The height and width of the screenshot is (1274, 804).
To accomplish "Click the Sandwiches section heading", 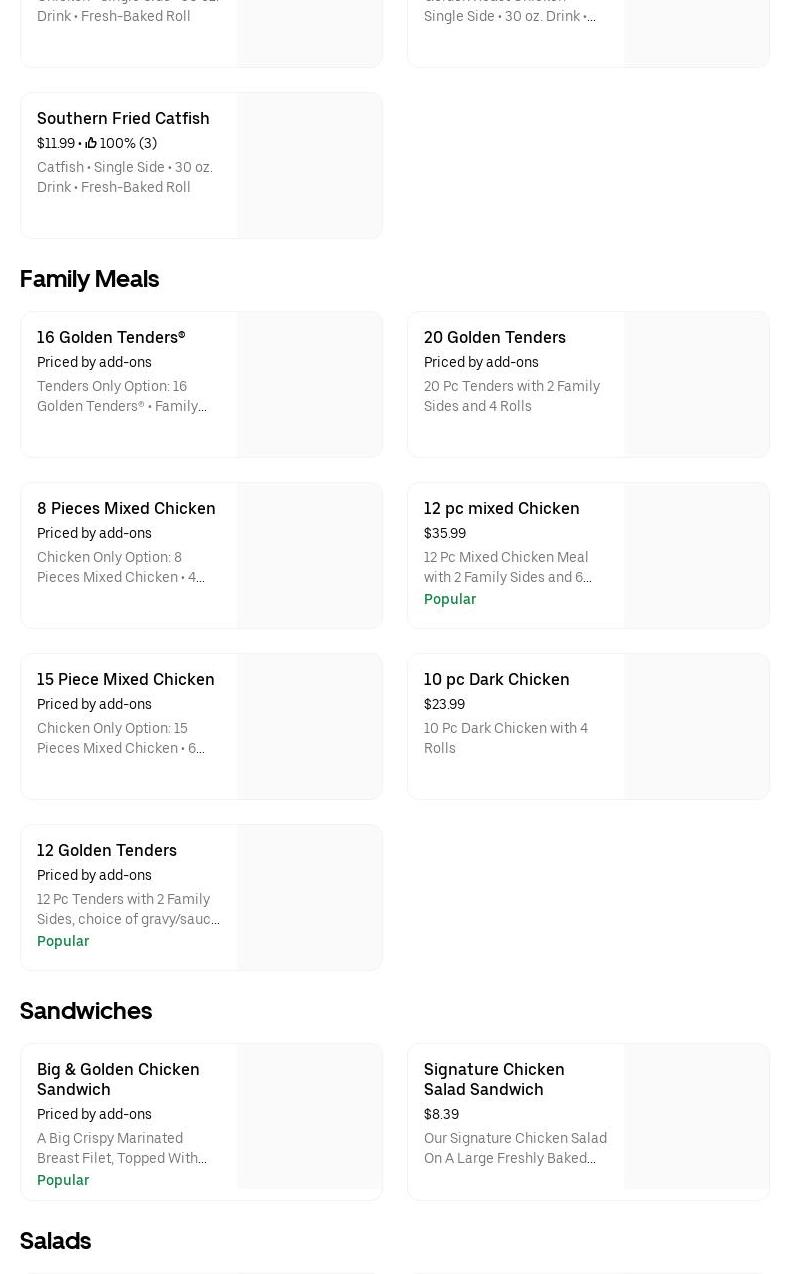I will tap(86, 1011).
